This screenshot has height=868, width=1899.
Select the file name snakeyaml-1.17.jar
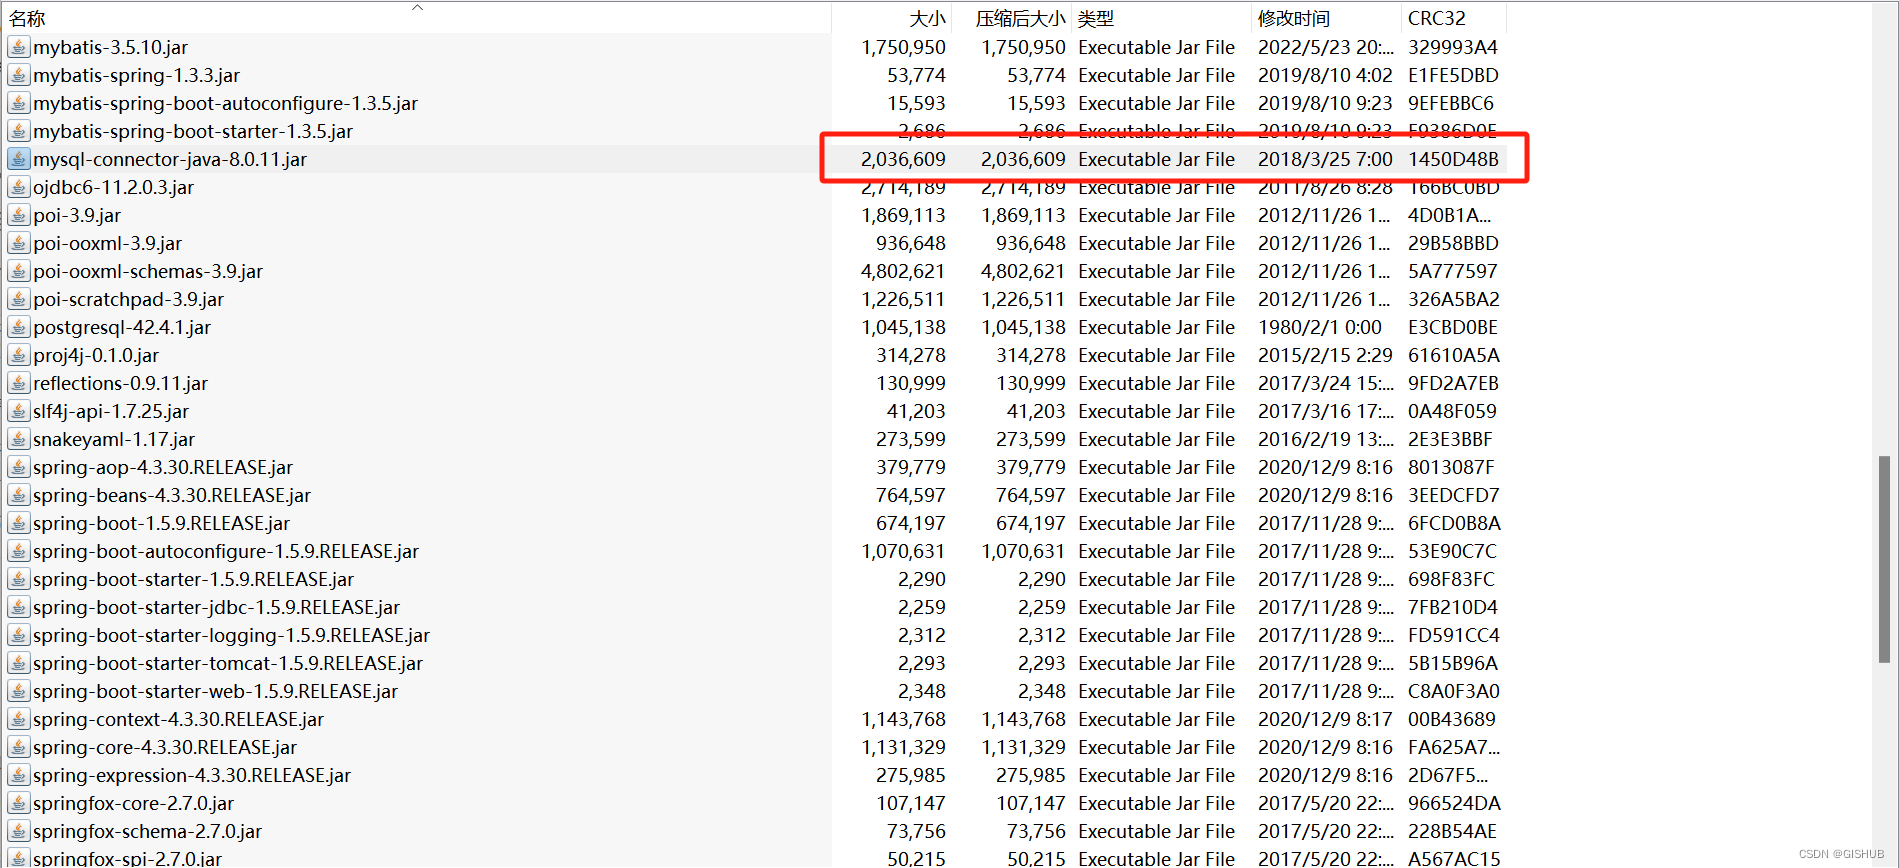[x=114, y=439]
